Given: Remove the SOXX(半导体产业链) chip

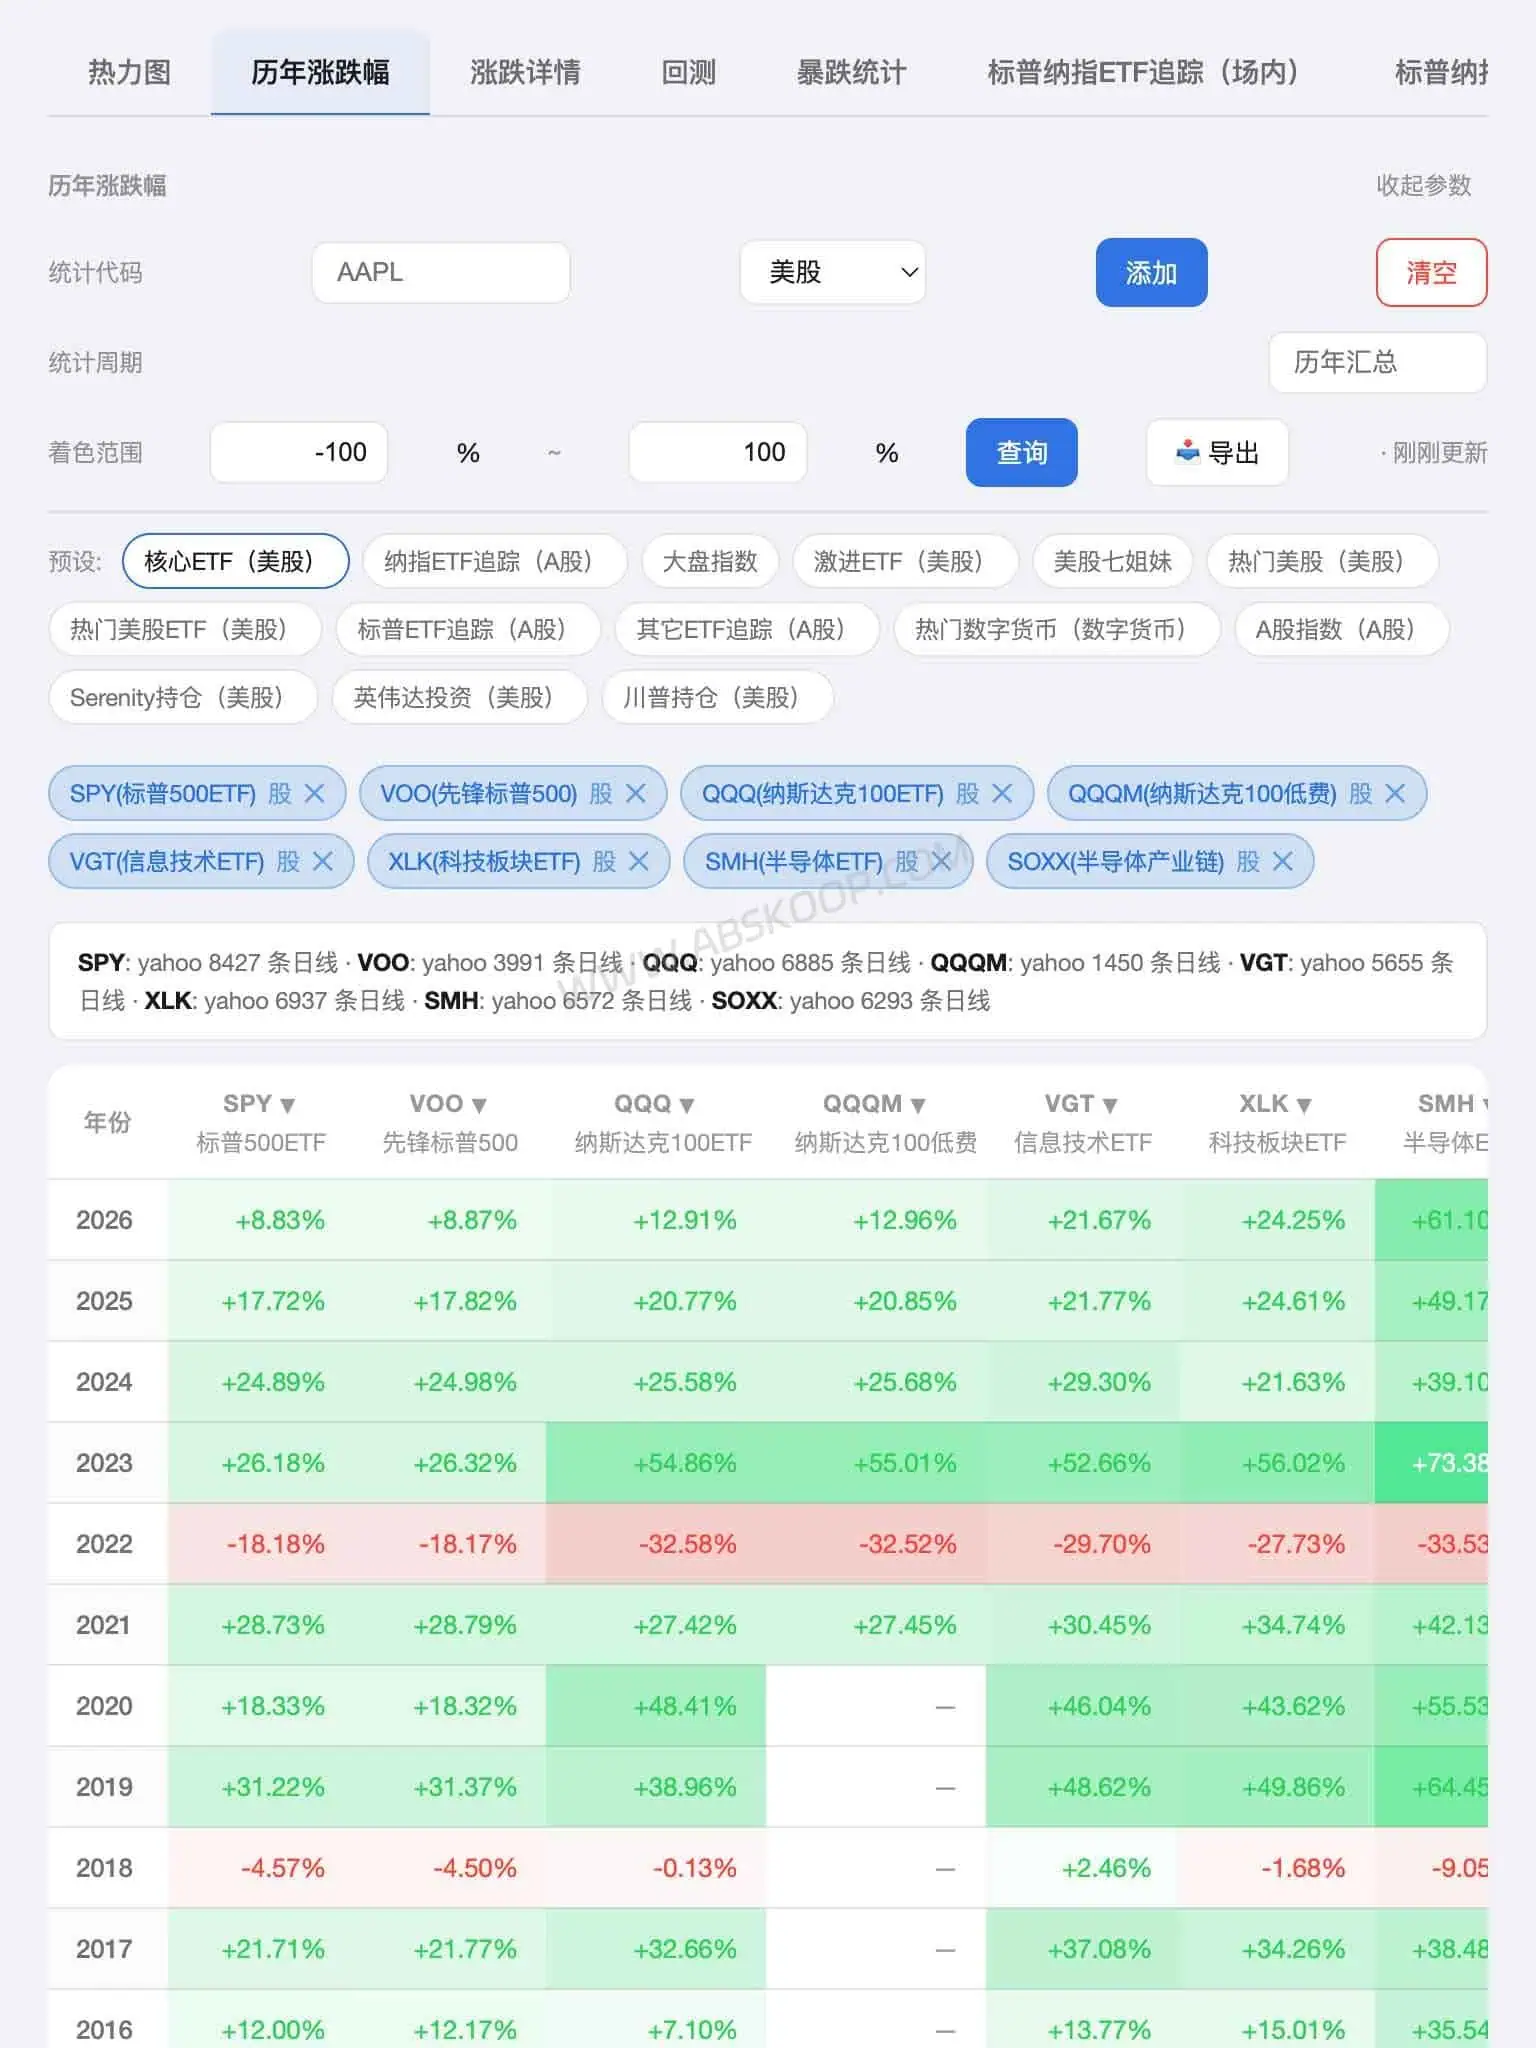Looking at the screenshot, I should click(1283, 862).
